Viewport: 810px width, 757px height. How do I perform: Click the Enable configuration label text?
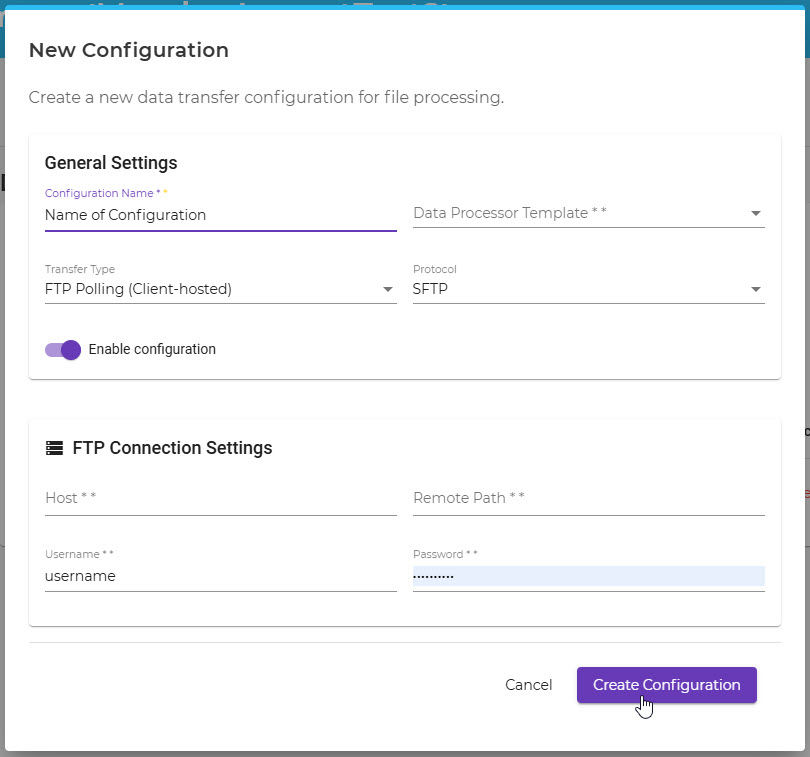pyautogui.click(x=152, y=350)
